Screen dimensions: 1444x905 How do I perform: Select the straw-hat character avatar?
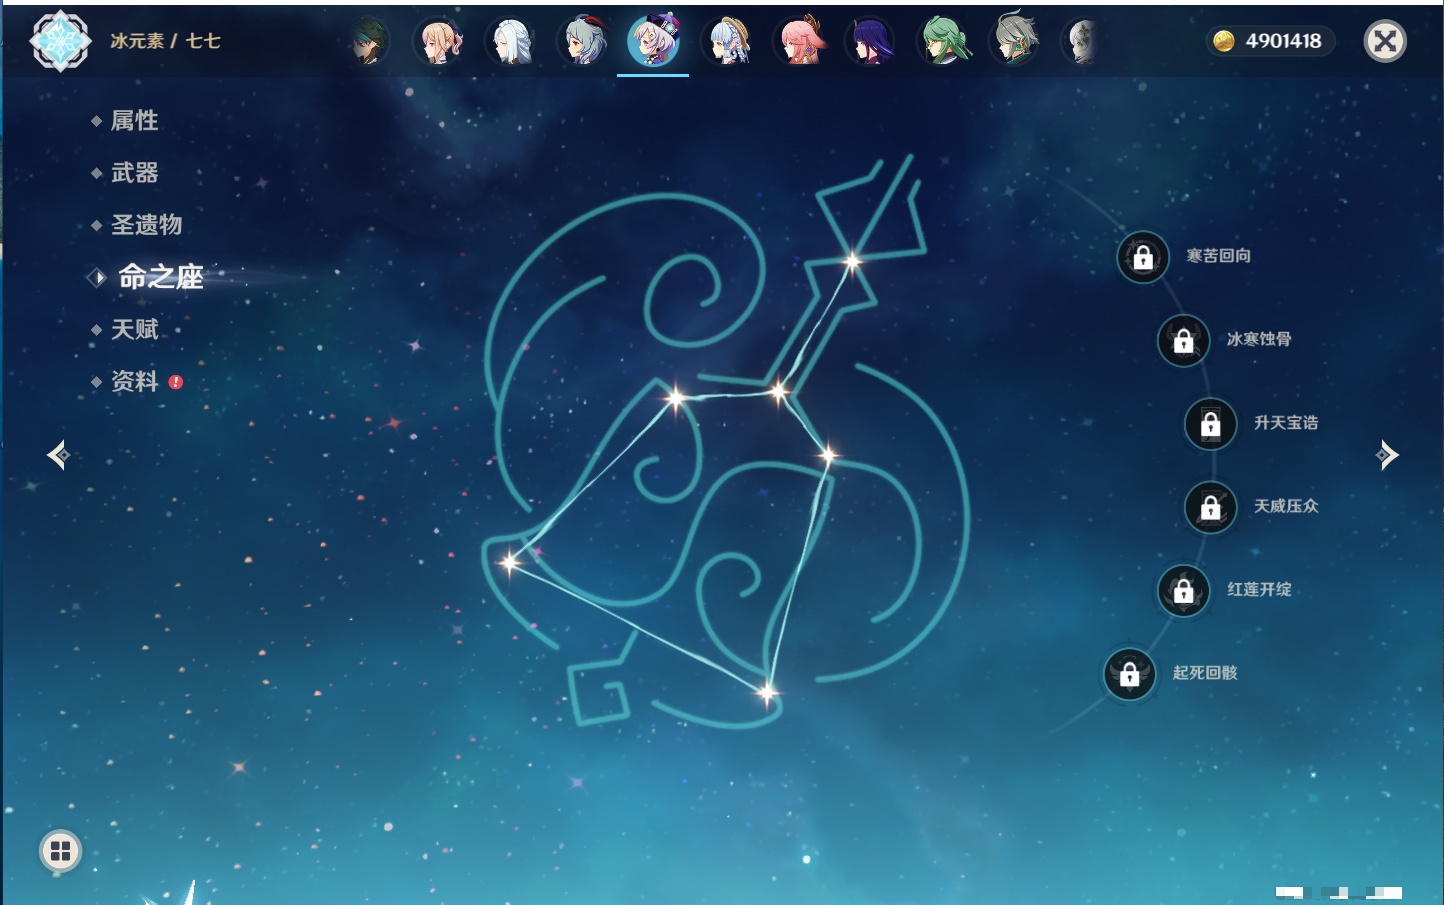click(x=728, y=41)
